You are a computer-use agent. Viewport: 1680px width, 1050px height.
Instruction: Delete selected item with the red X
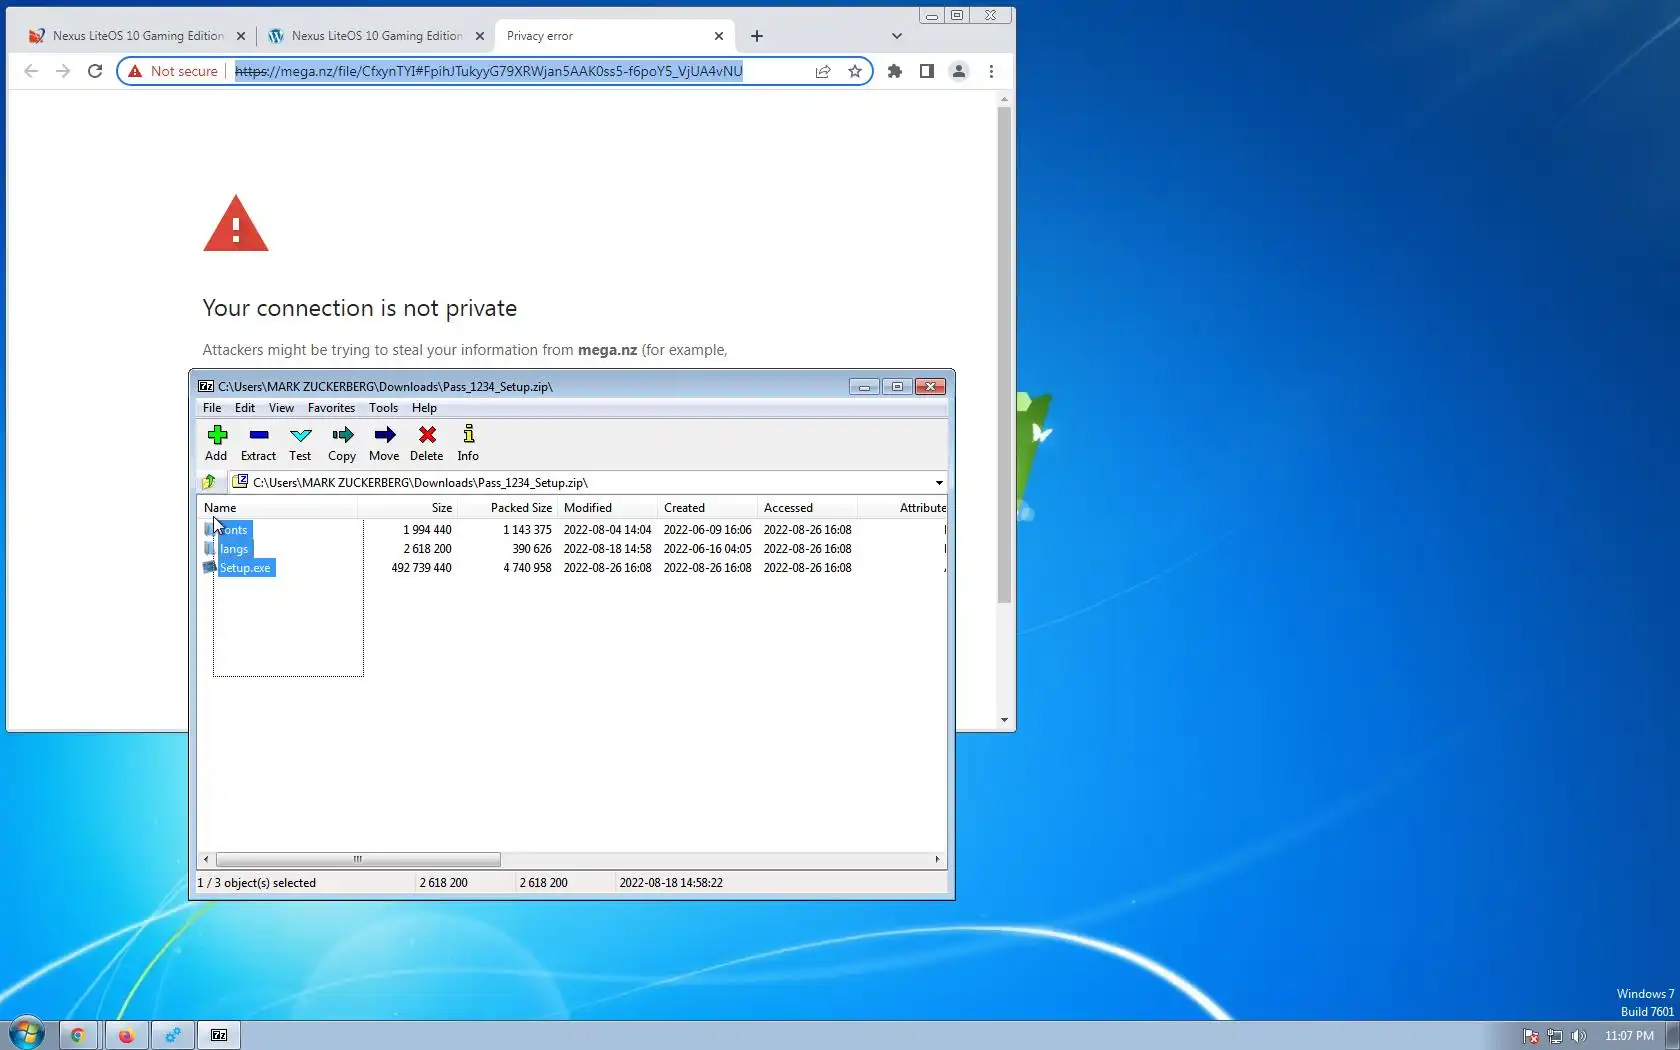pyautogui.click(x=427, y=443)
